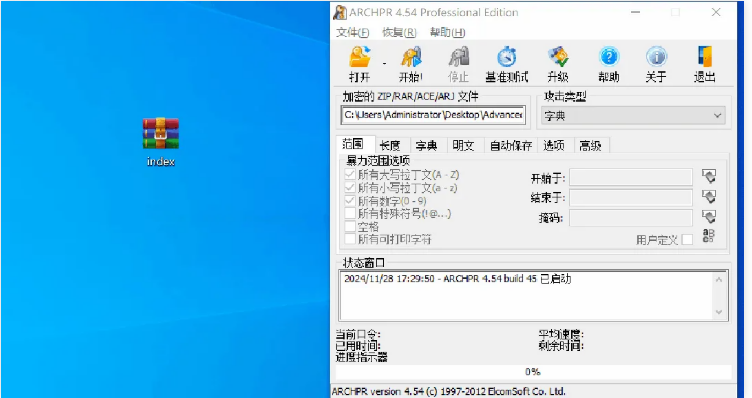The width and height of the screenshot is (752, 398).
Task: Minimize the ARCHPR window
Action: [x=636, y=12]
